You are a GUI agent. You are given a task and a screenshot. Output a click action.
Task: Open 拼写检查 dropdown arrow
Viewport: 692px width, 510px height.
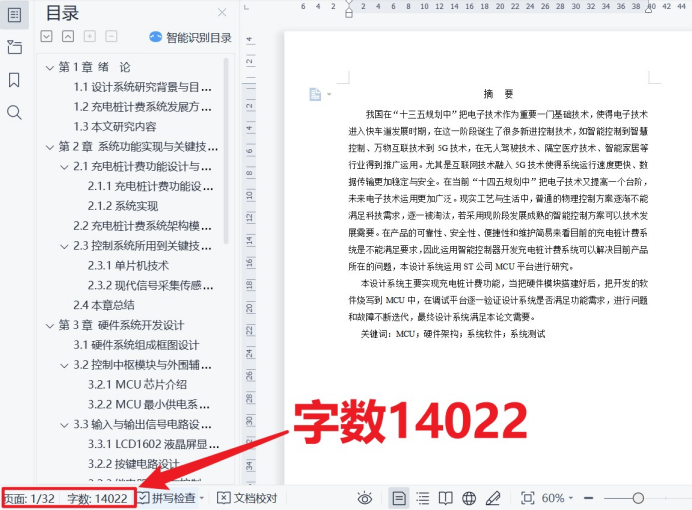[x=202, y=499]
